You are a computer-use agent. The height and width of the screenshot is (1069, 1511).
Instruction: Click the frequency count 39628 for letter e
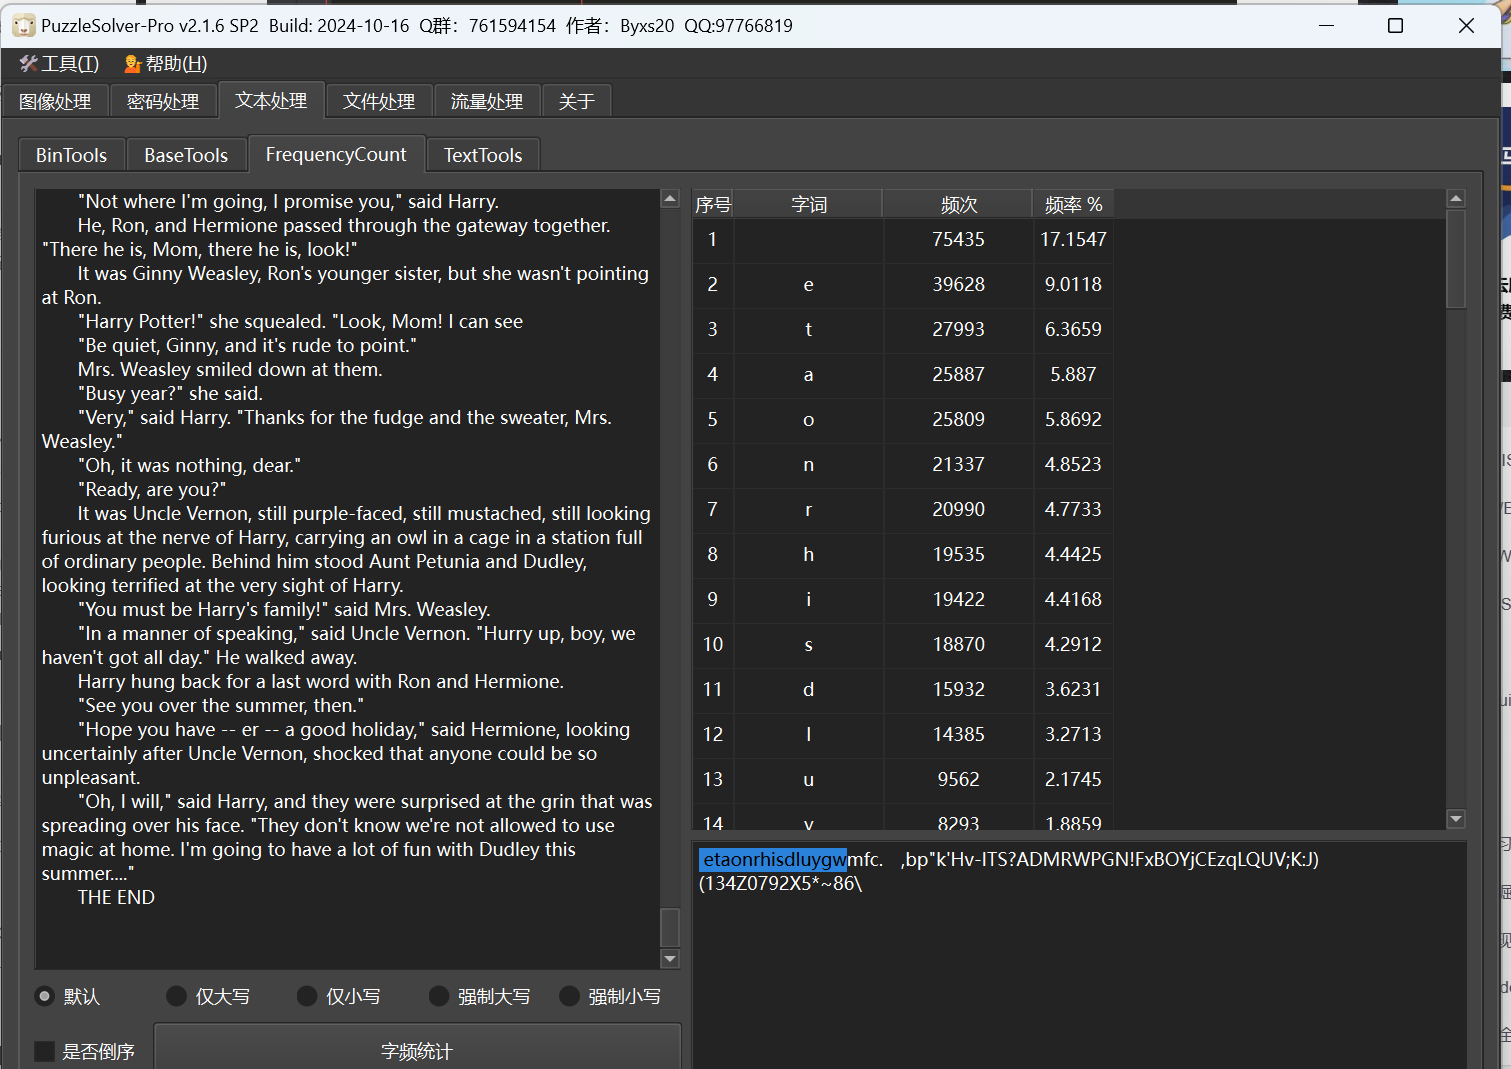958,284
